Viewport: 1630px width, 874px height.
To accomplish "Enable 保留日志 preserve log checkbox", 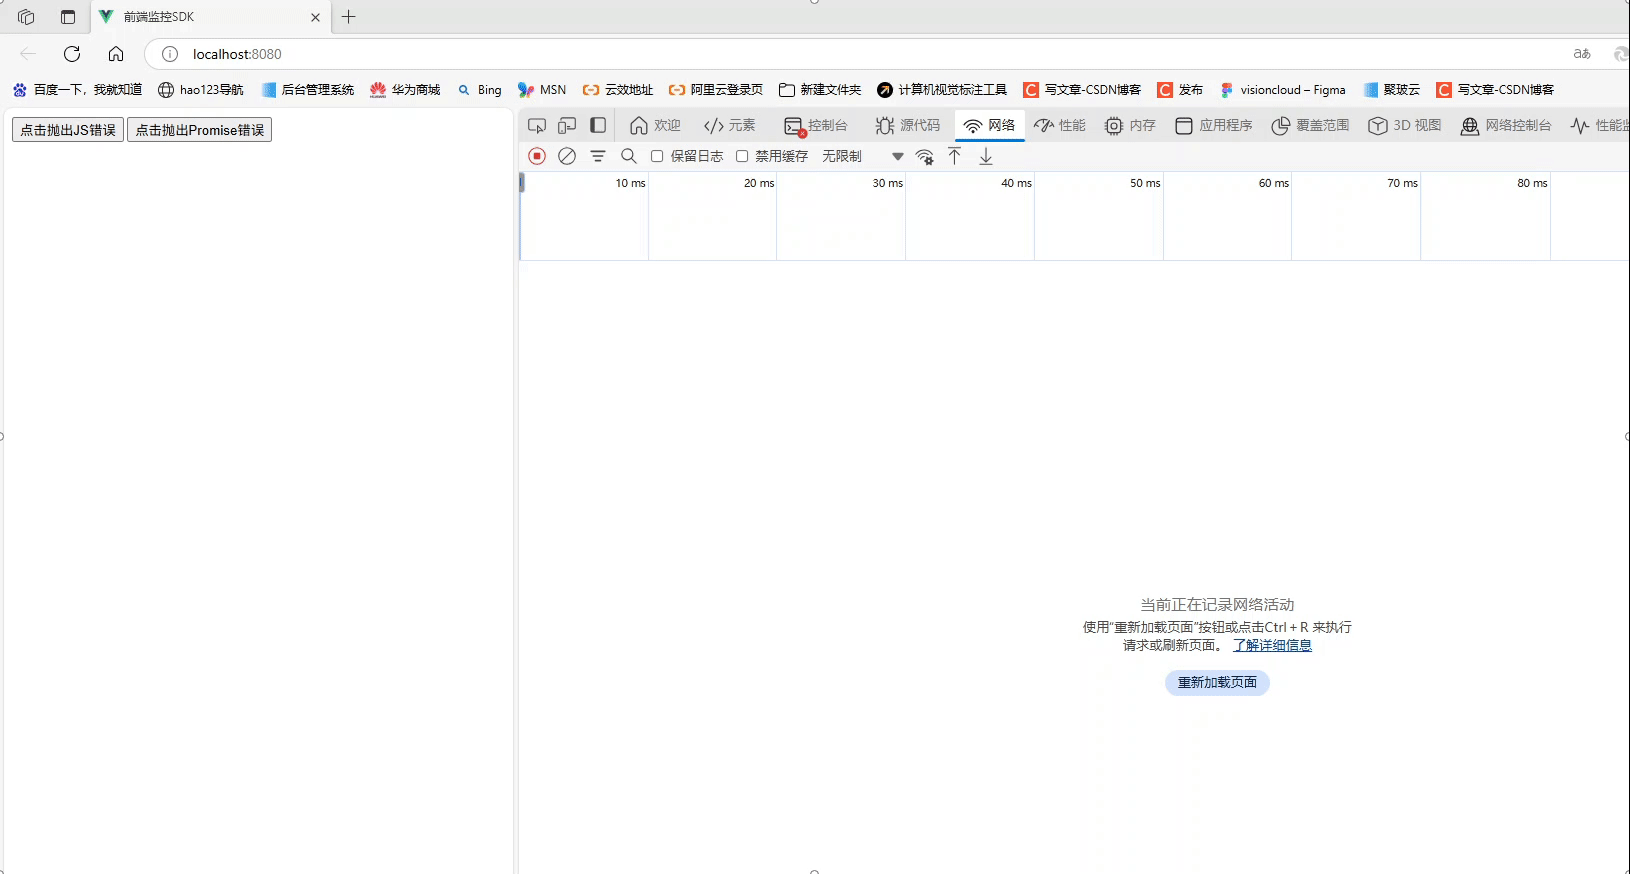I will point(657,156).
